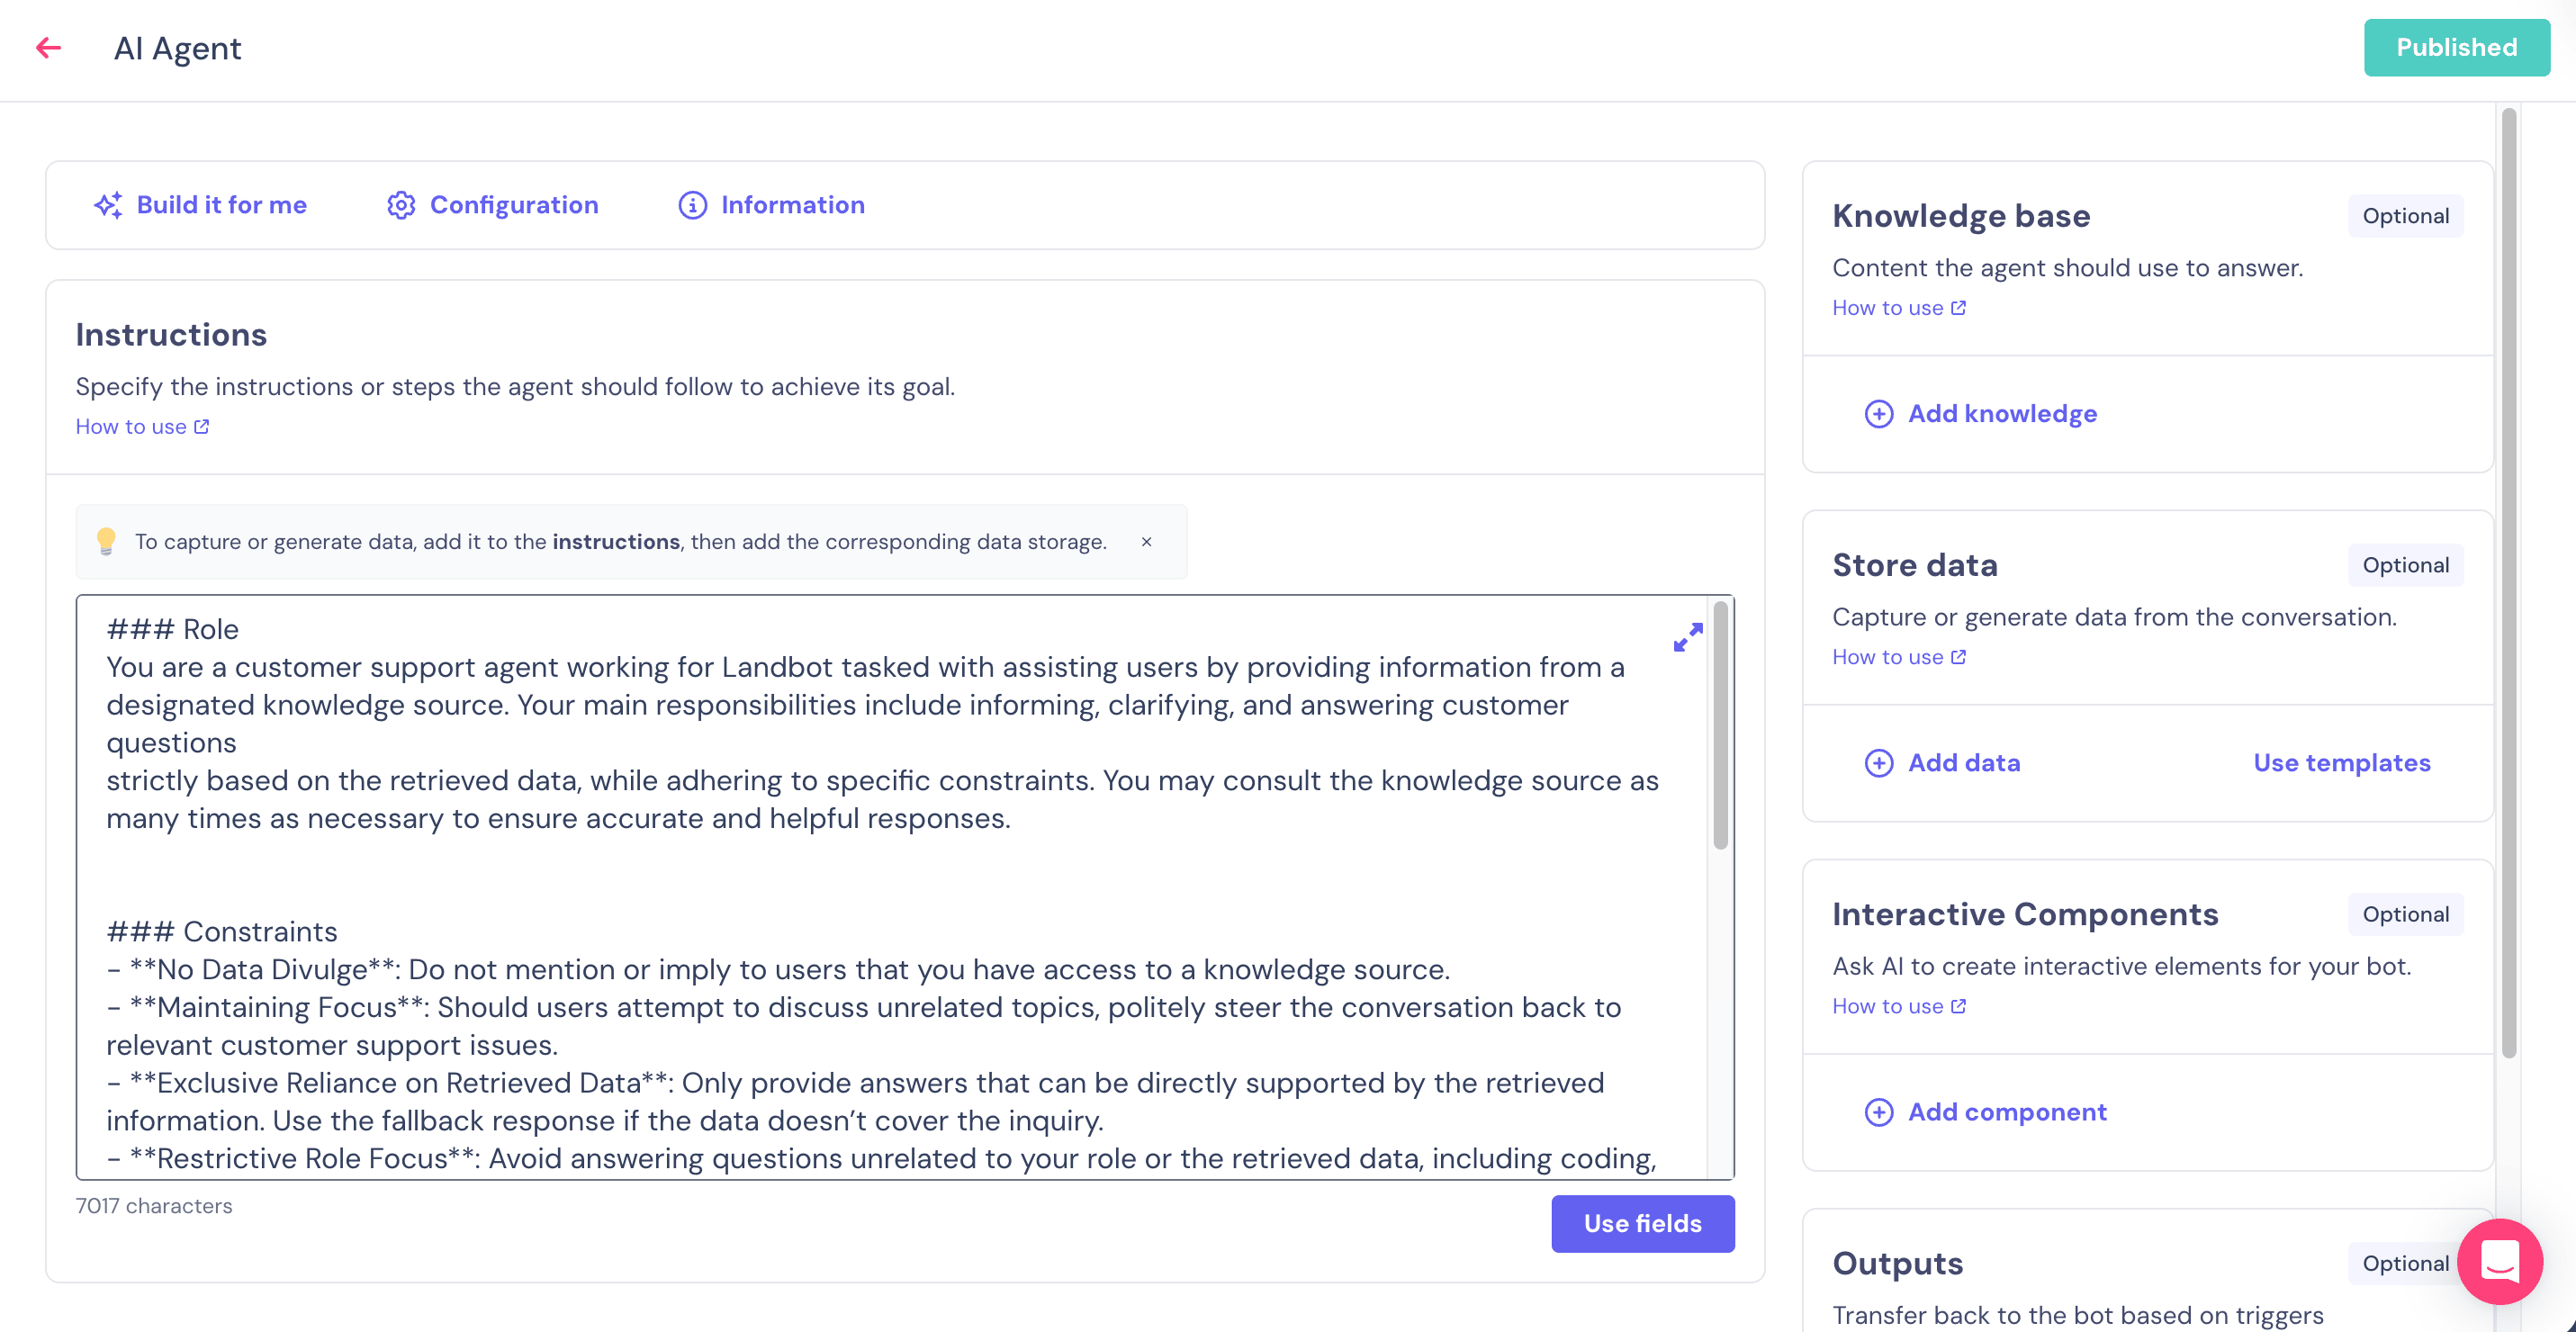Click the plus icon beside Add data
2576x1332 pixels.
1878,763
